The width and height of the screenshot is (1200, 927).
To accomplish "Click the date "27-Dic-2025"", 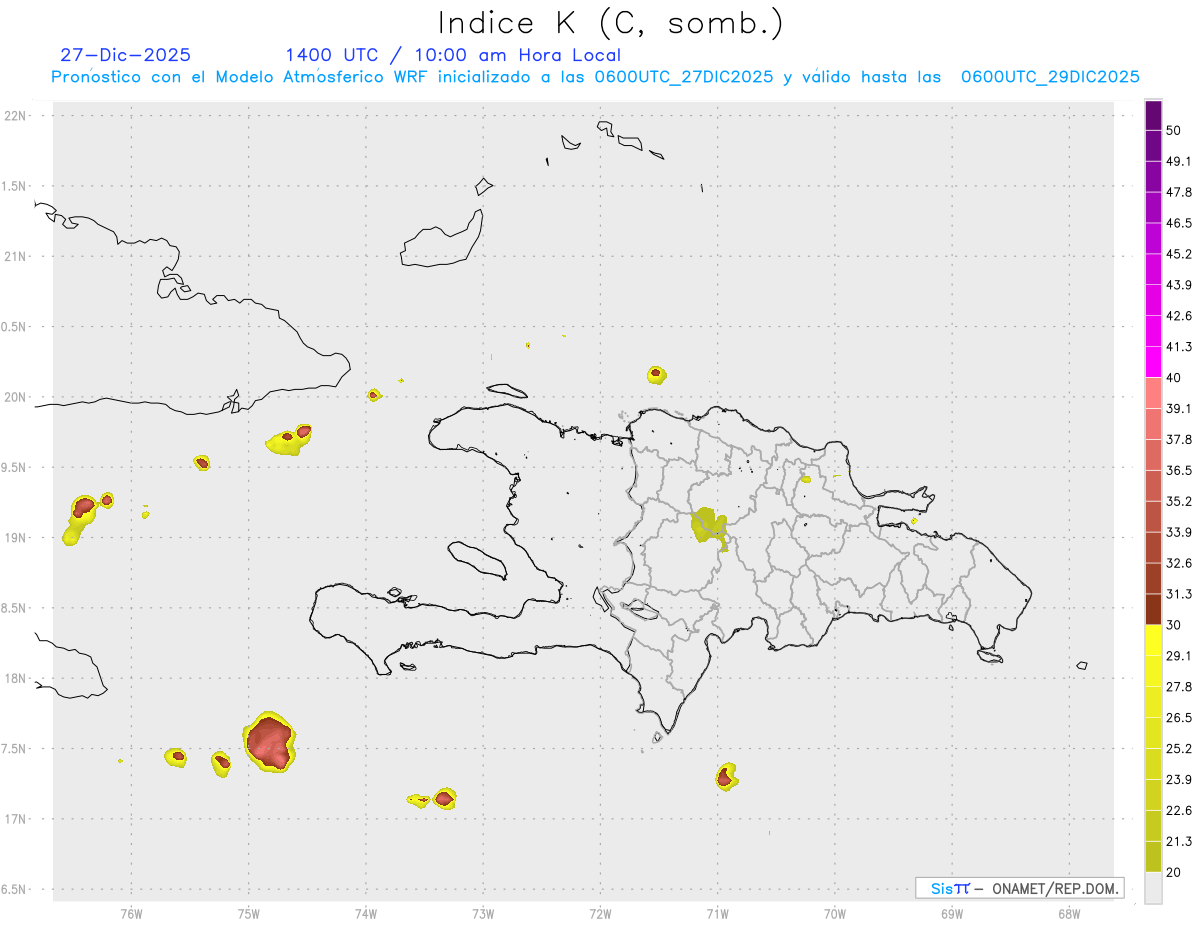I will (126, 55).
